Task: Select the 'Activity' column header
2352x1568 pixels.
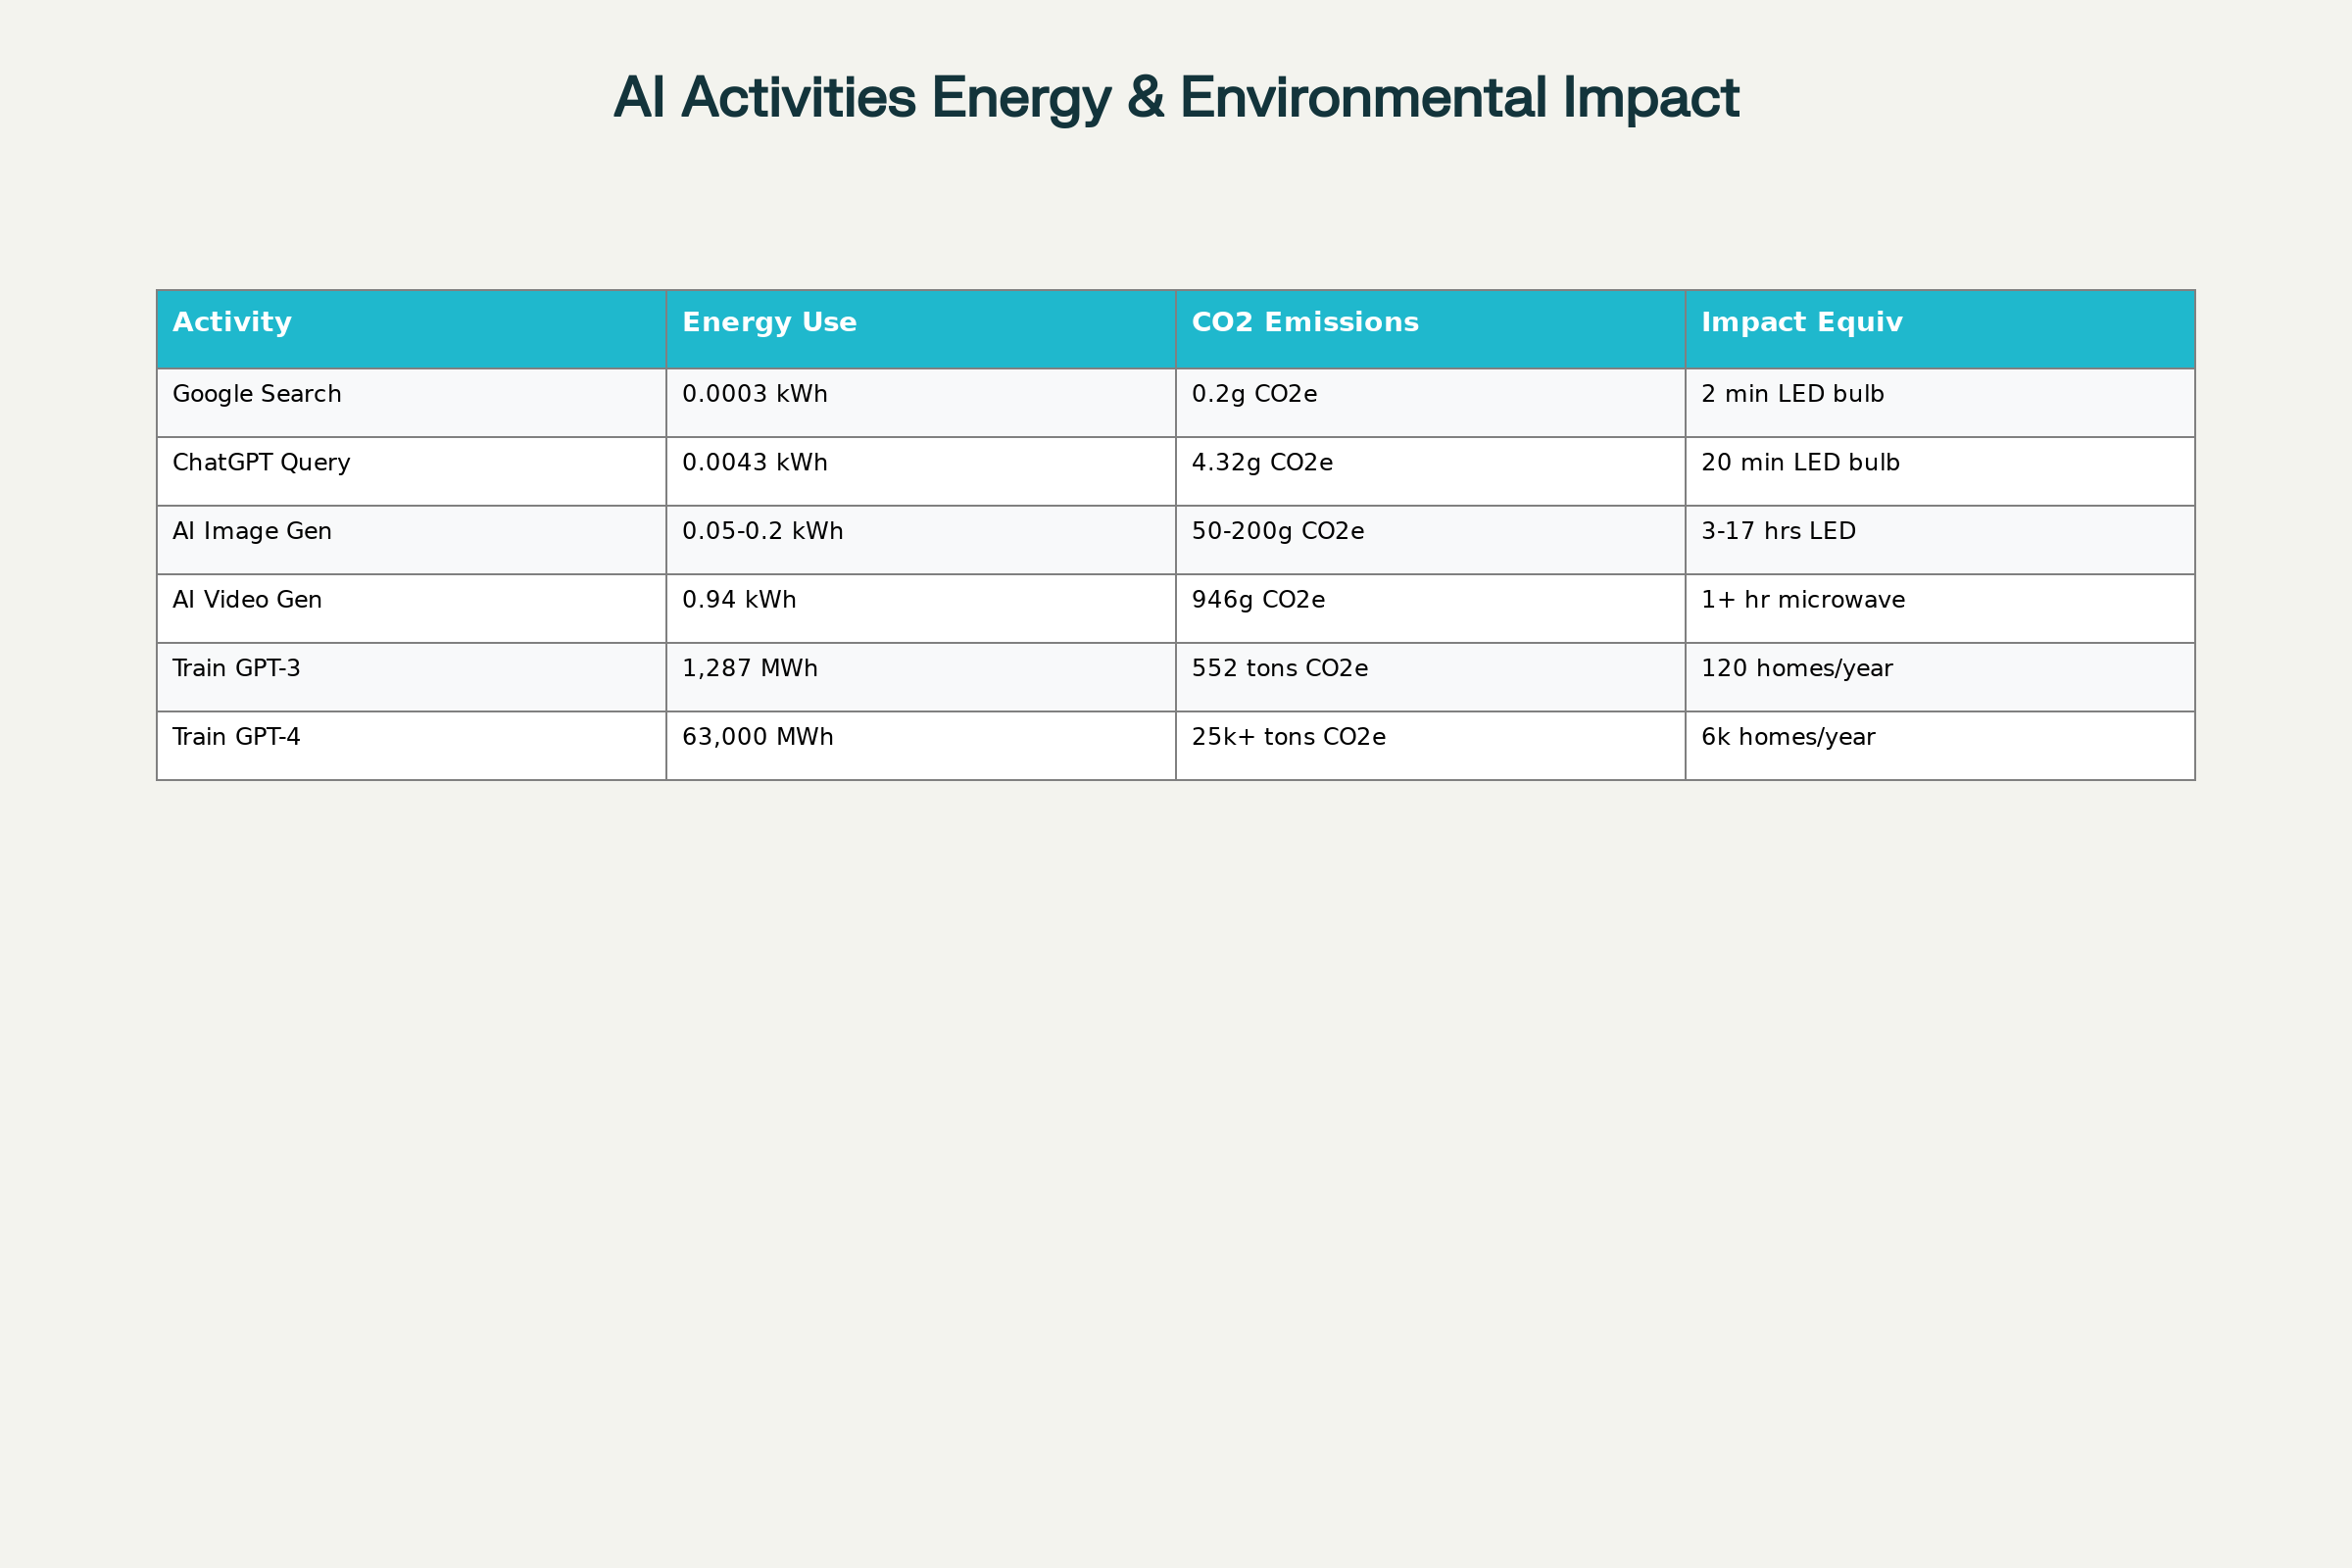Action: coord(232,323)
